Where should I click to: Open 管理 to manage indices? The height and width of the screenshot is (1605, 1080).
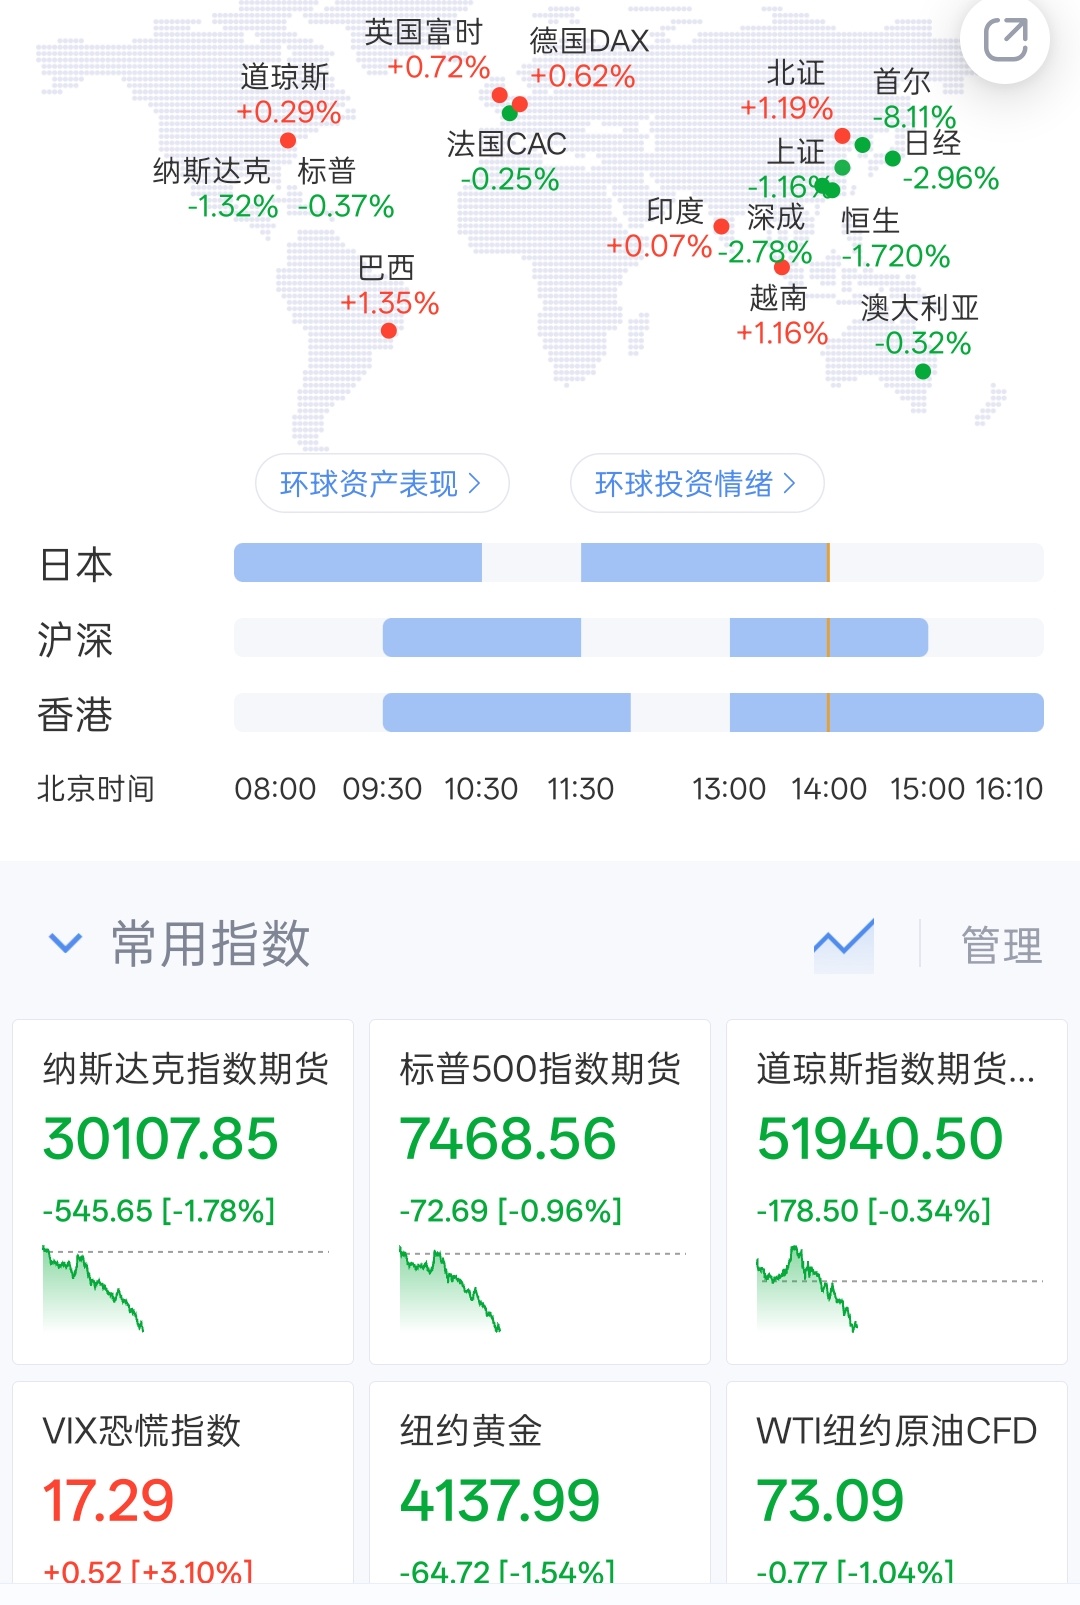tap(1001, 945)
